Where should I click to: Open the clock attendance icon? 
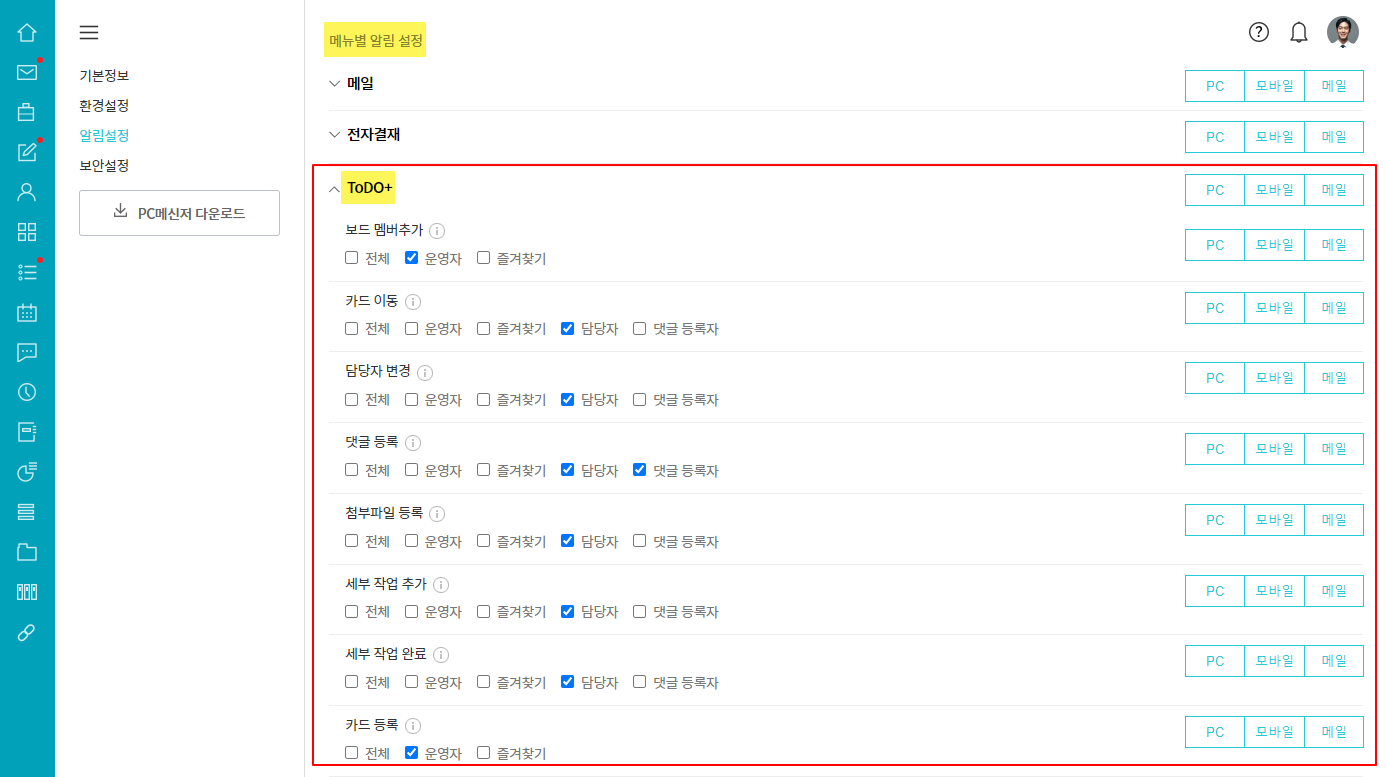click(x=27, y=392)
